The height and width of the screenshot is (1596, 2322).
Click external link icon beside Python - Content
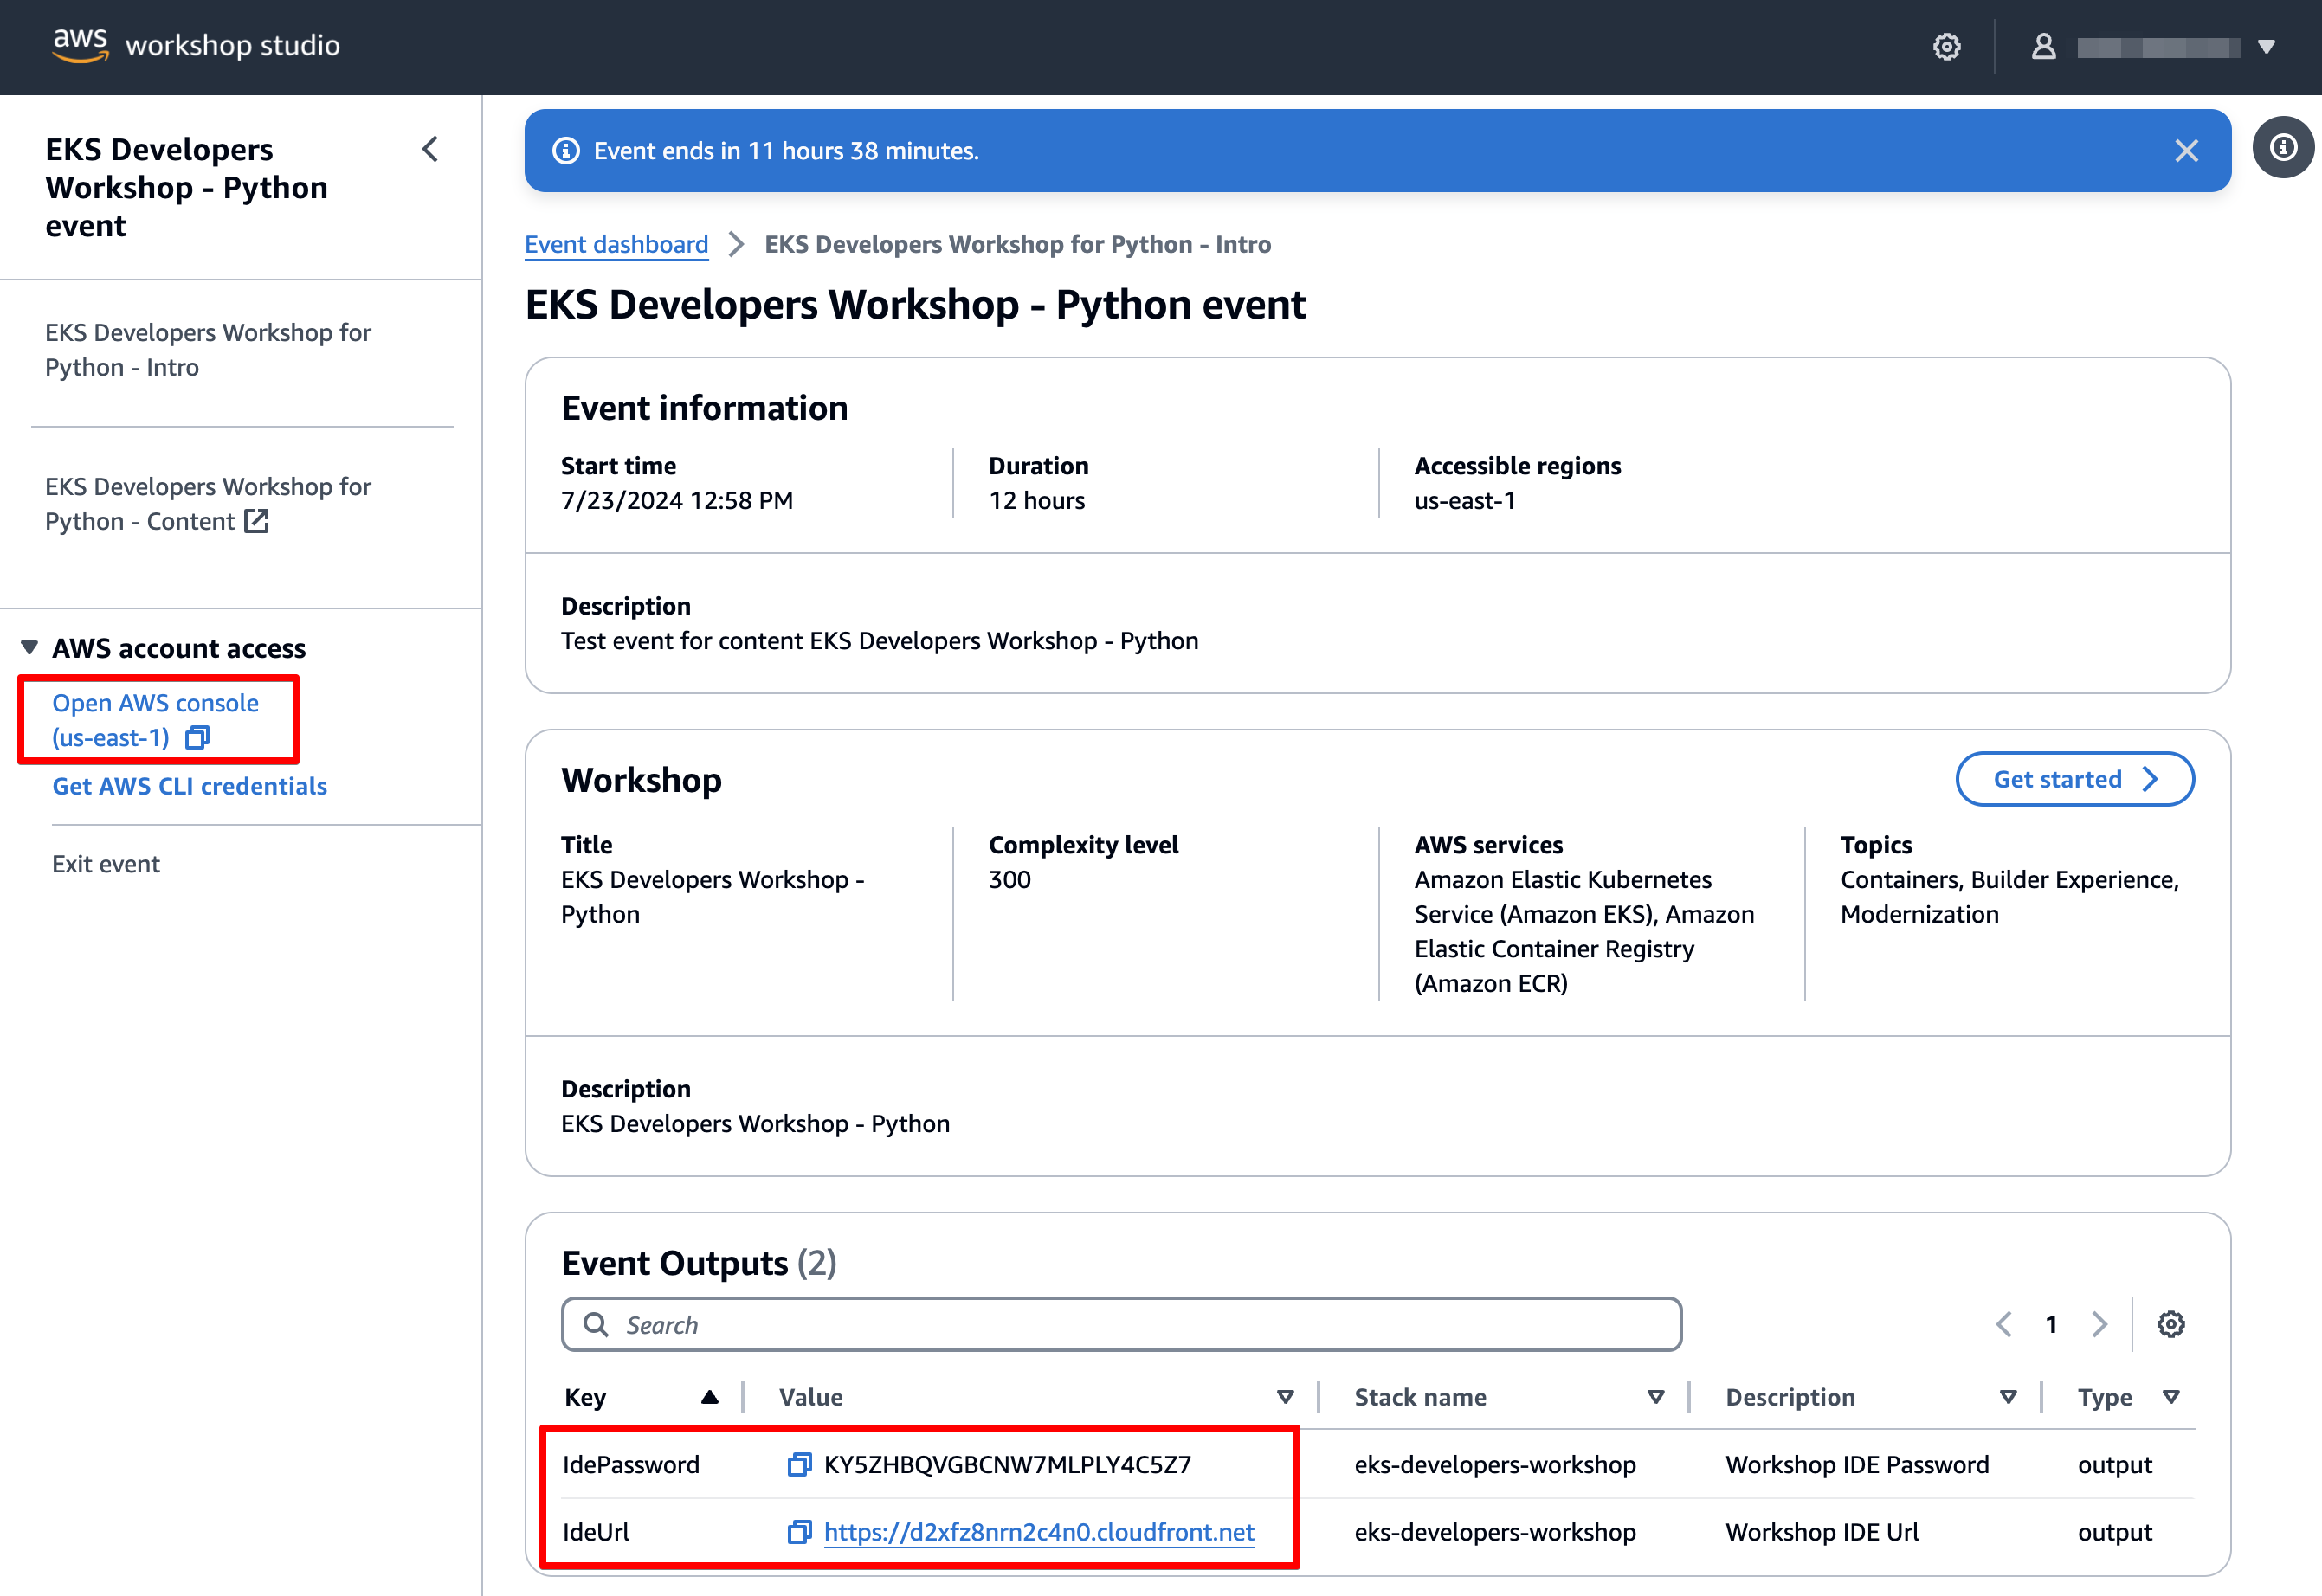coord(257,521)
